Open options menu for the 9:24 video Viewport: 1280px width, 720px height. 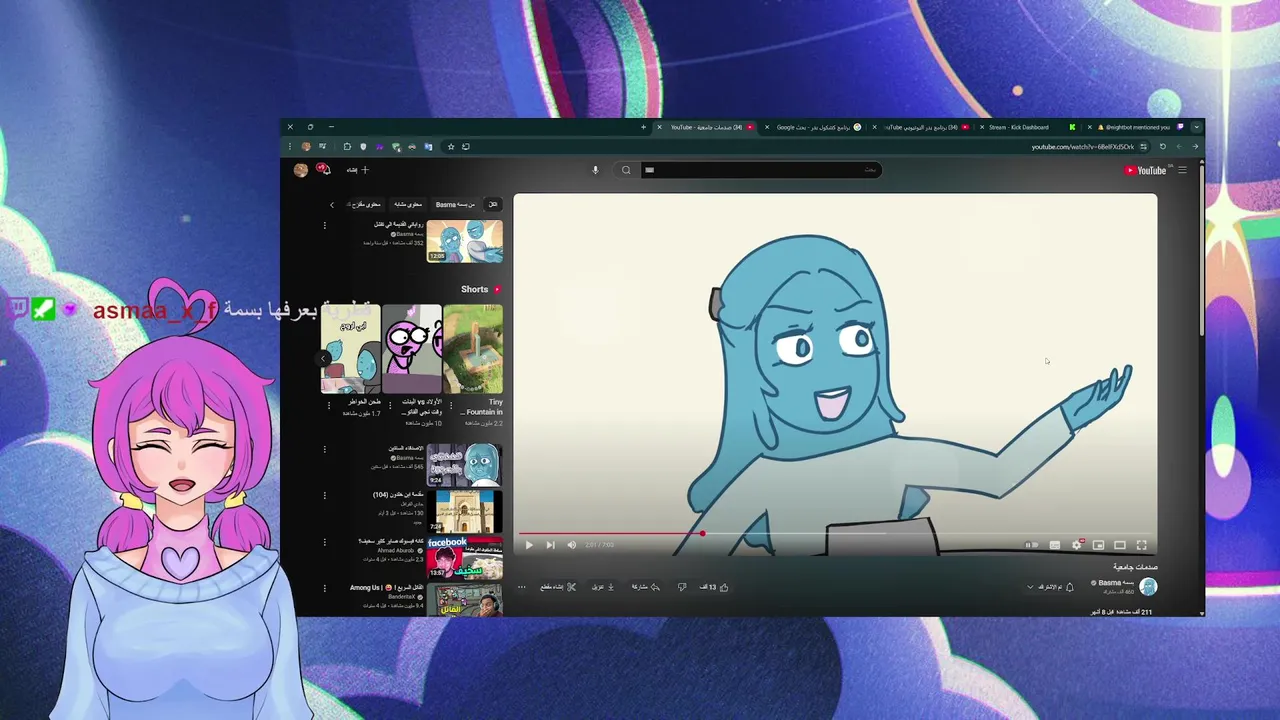(325, 449)
